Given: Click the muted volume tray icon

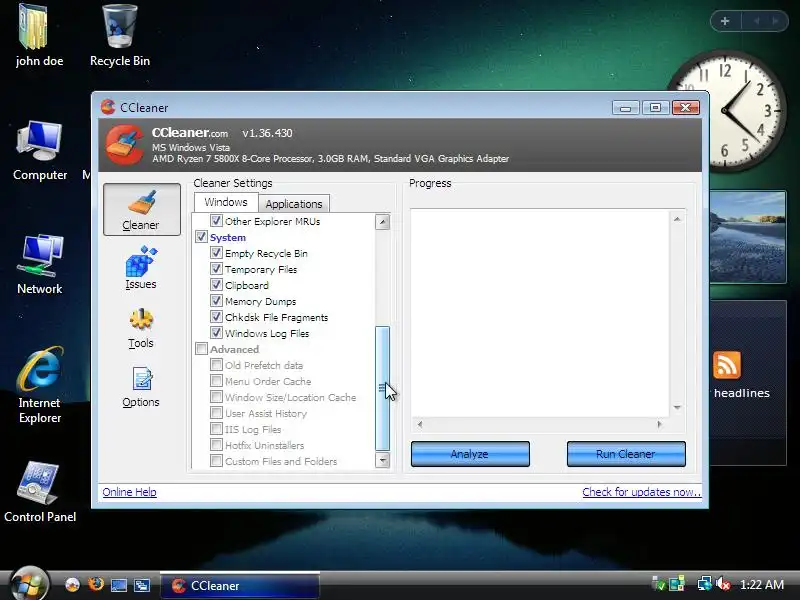Looking at the screenshot, I should (x=723, y=584).
